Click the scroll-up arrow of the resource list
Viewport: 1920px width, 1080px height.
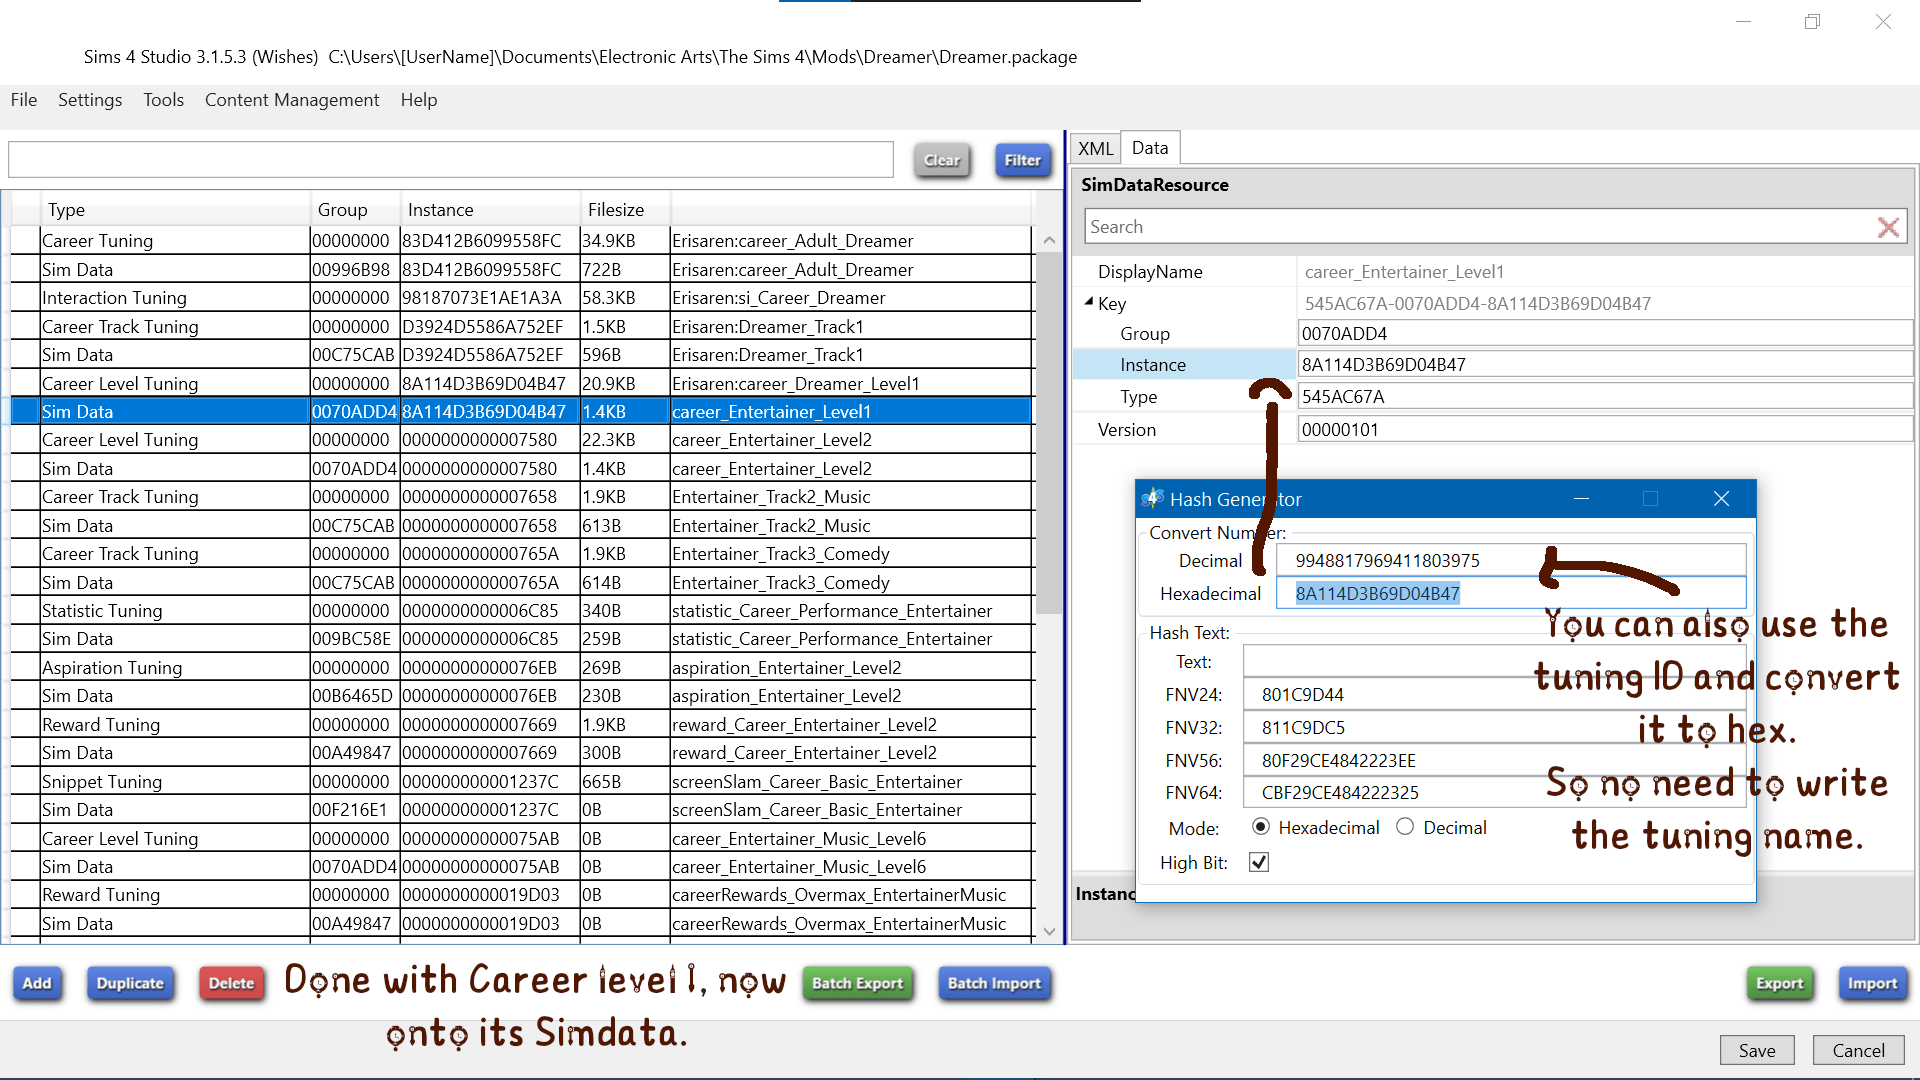point(1049,240)
